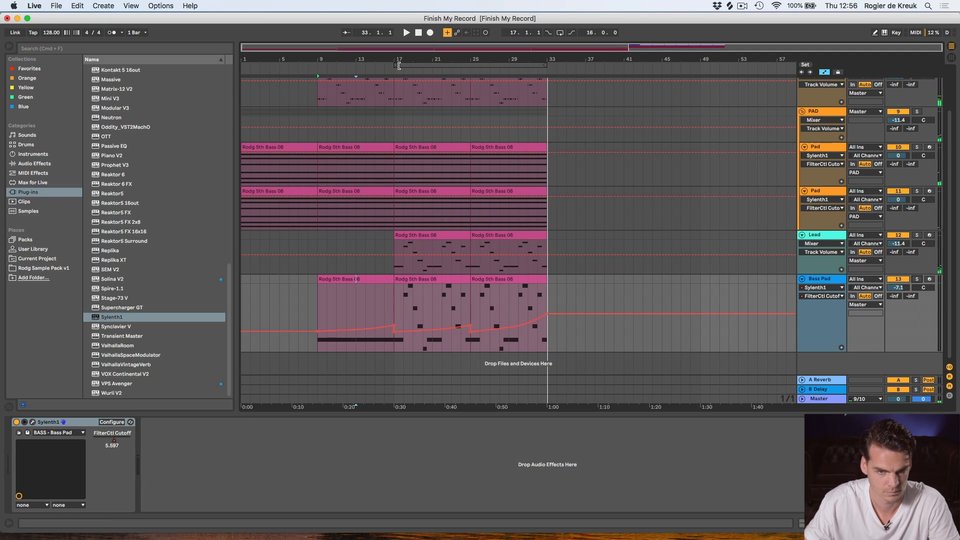This screenshot has width=960, height=540.
Task: Open the Edit menu
Action: coord(77,6)
